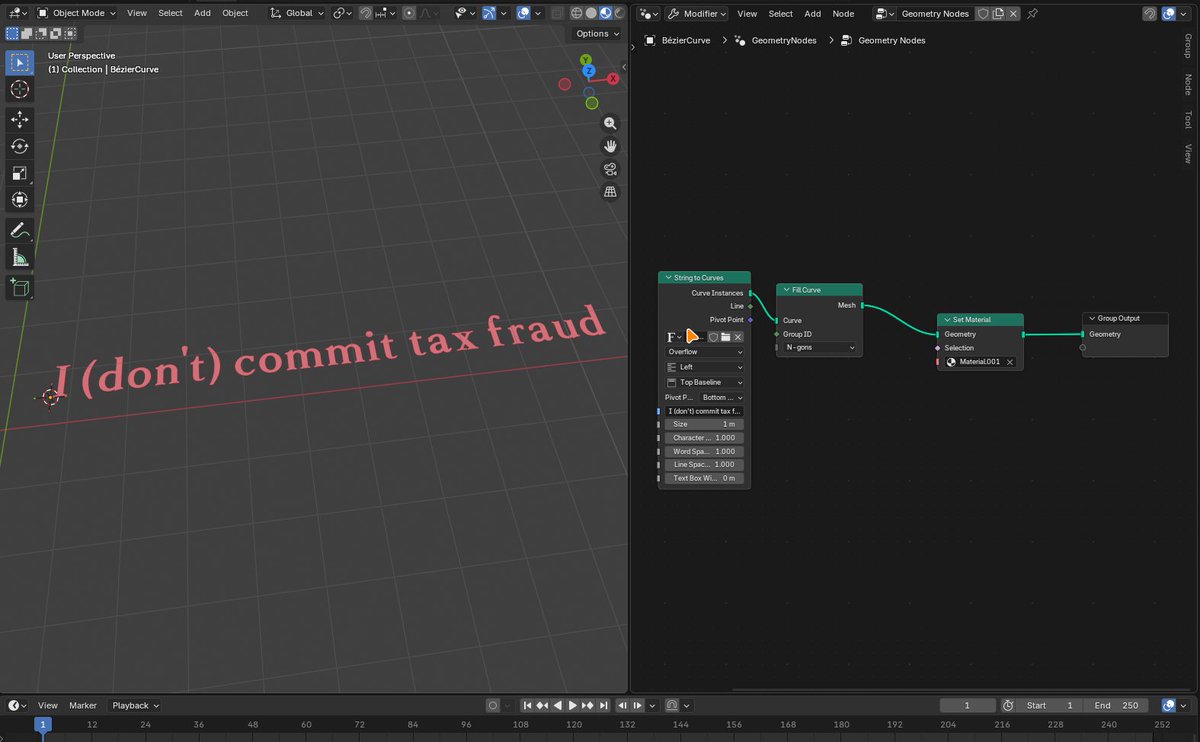
Task: Click the Geometry Nodes name field
Action: 936,14
